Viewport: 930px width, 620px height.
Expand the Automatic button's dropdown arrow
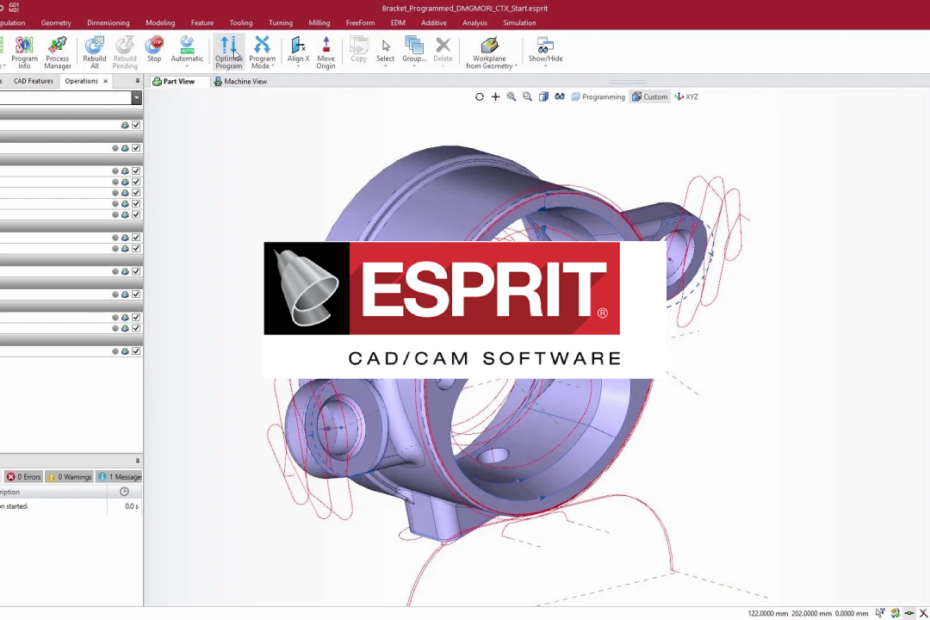pos(187,66)
